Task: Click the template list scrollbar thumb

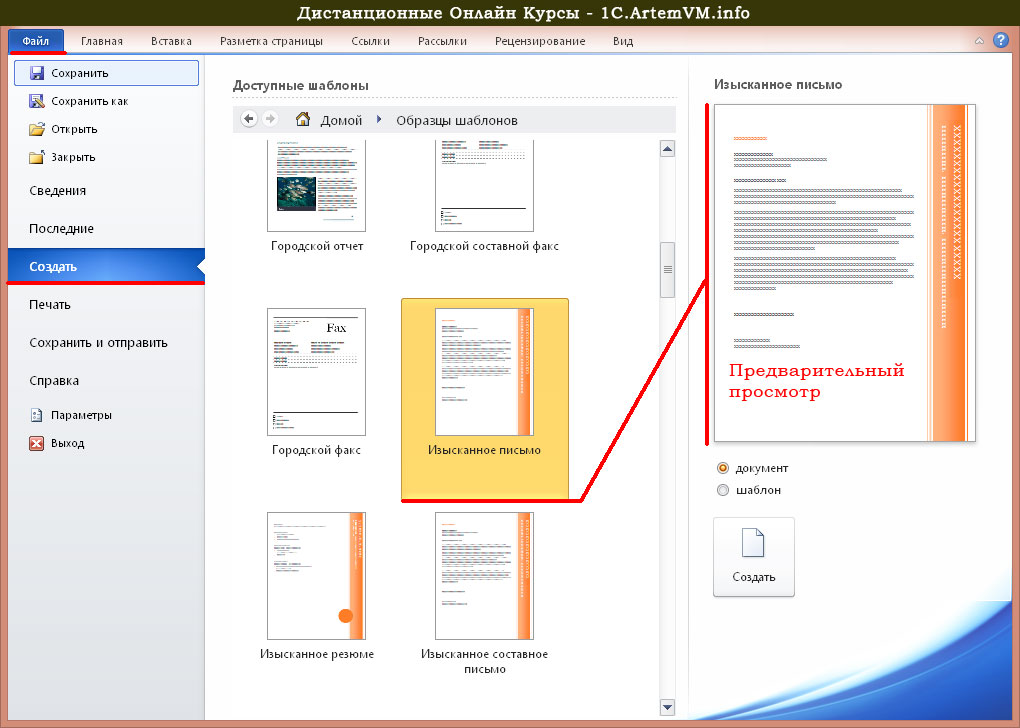Action: [x=667, y=269]
